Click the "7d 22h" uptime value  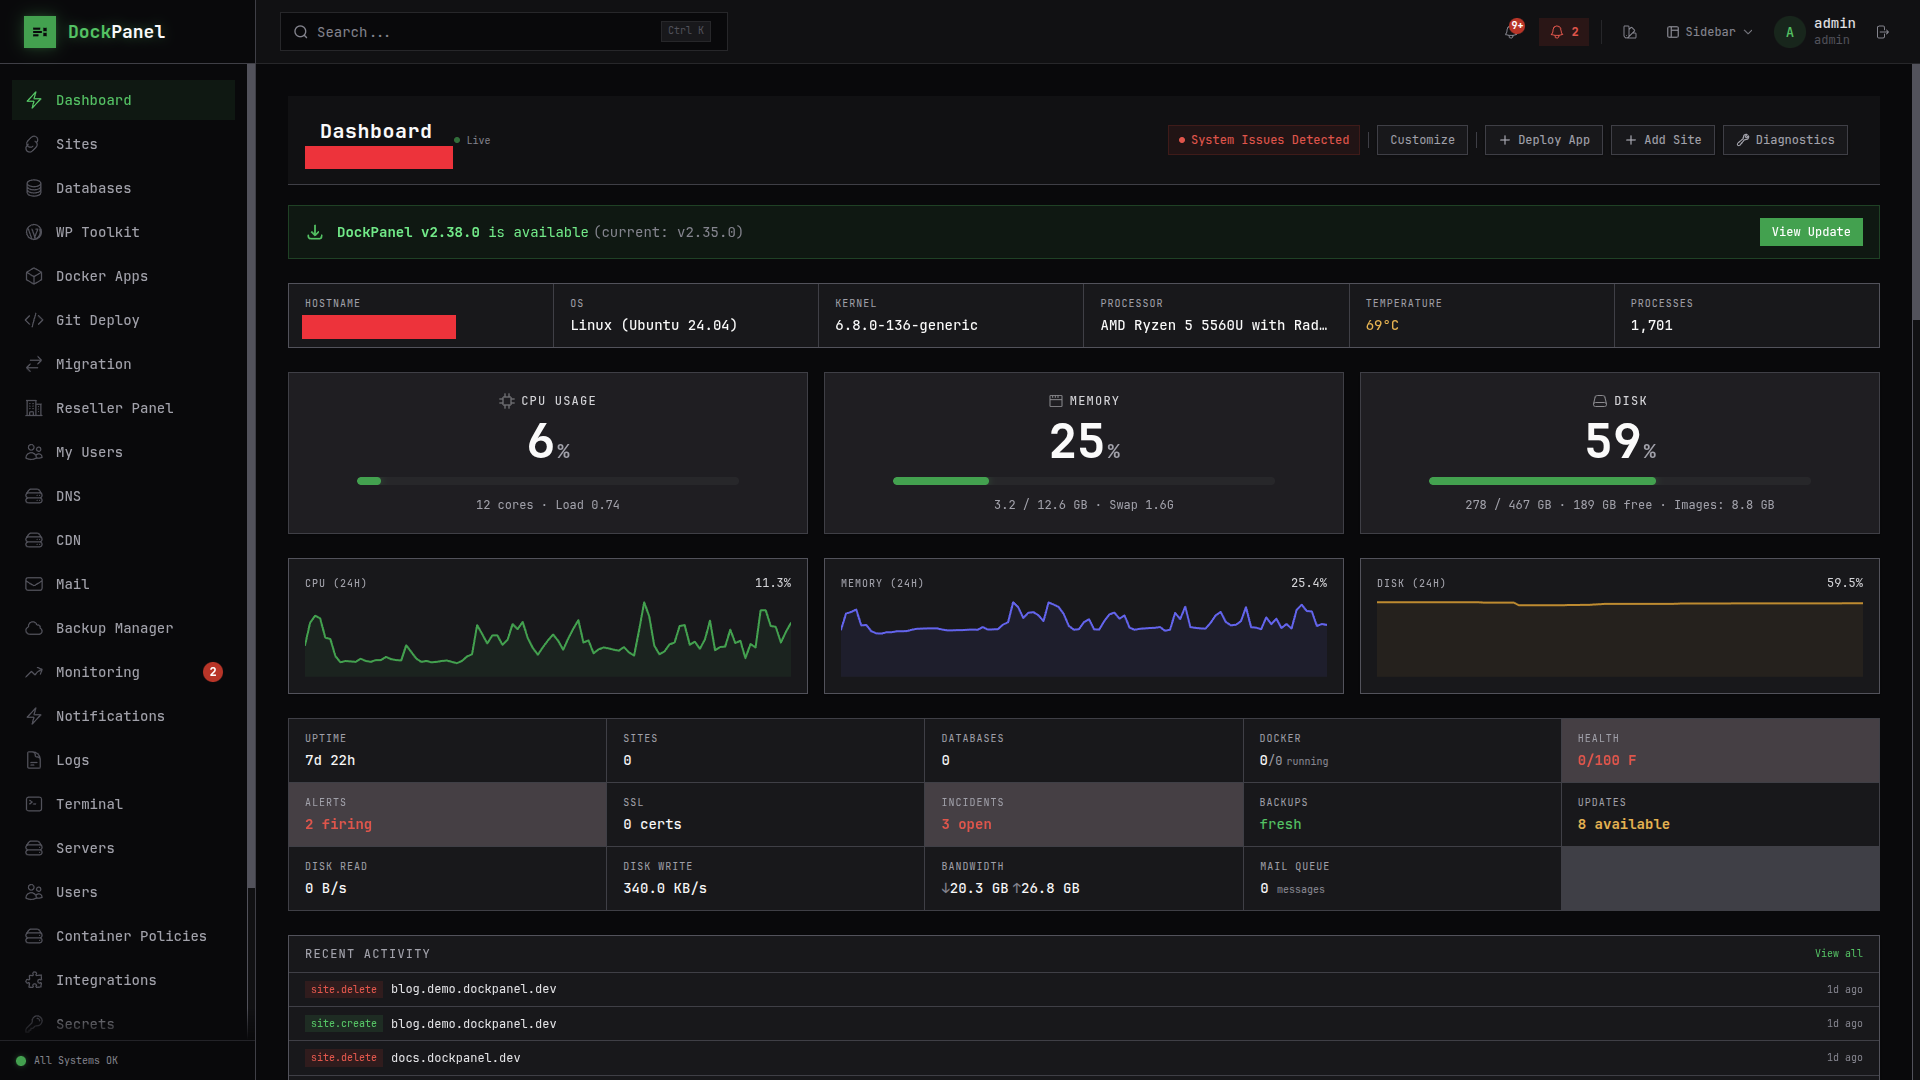pyautogui.click(x=330, y=760)
